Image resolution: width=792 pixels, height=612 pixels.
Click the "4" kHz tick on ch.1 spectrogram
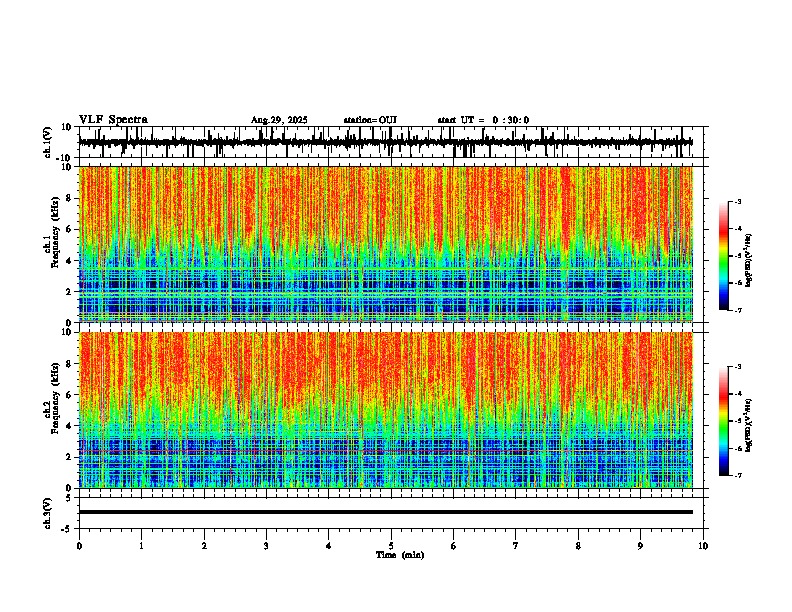click(69, 261)
